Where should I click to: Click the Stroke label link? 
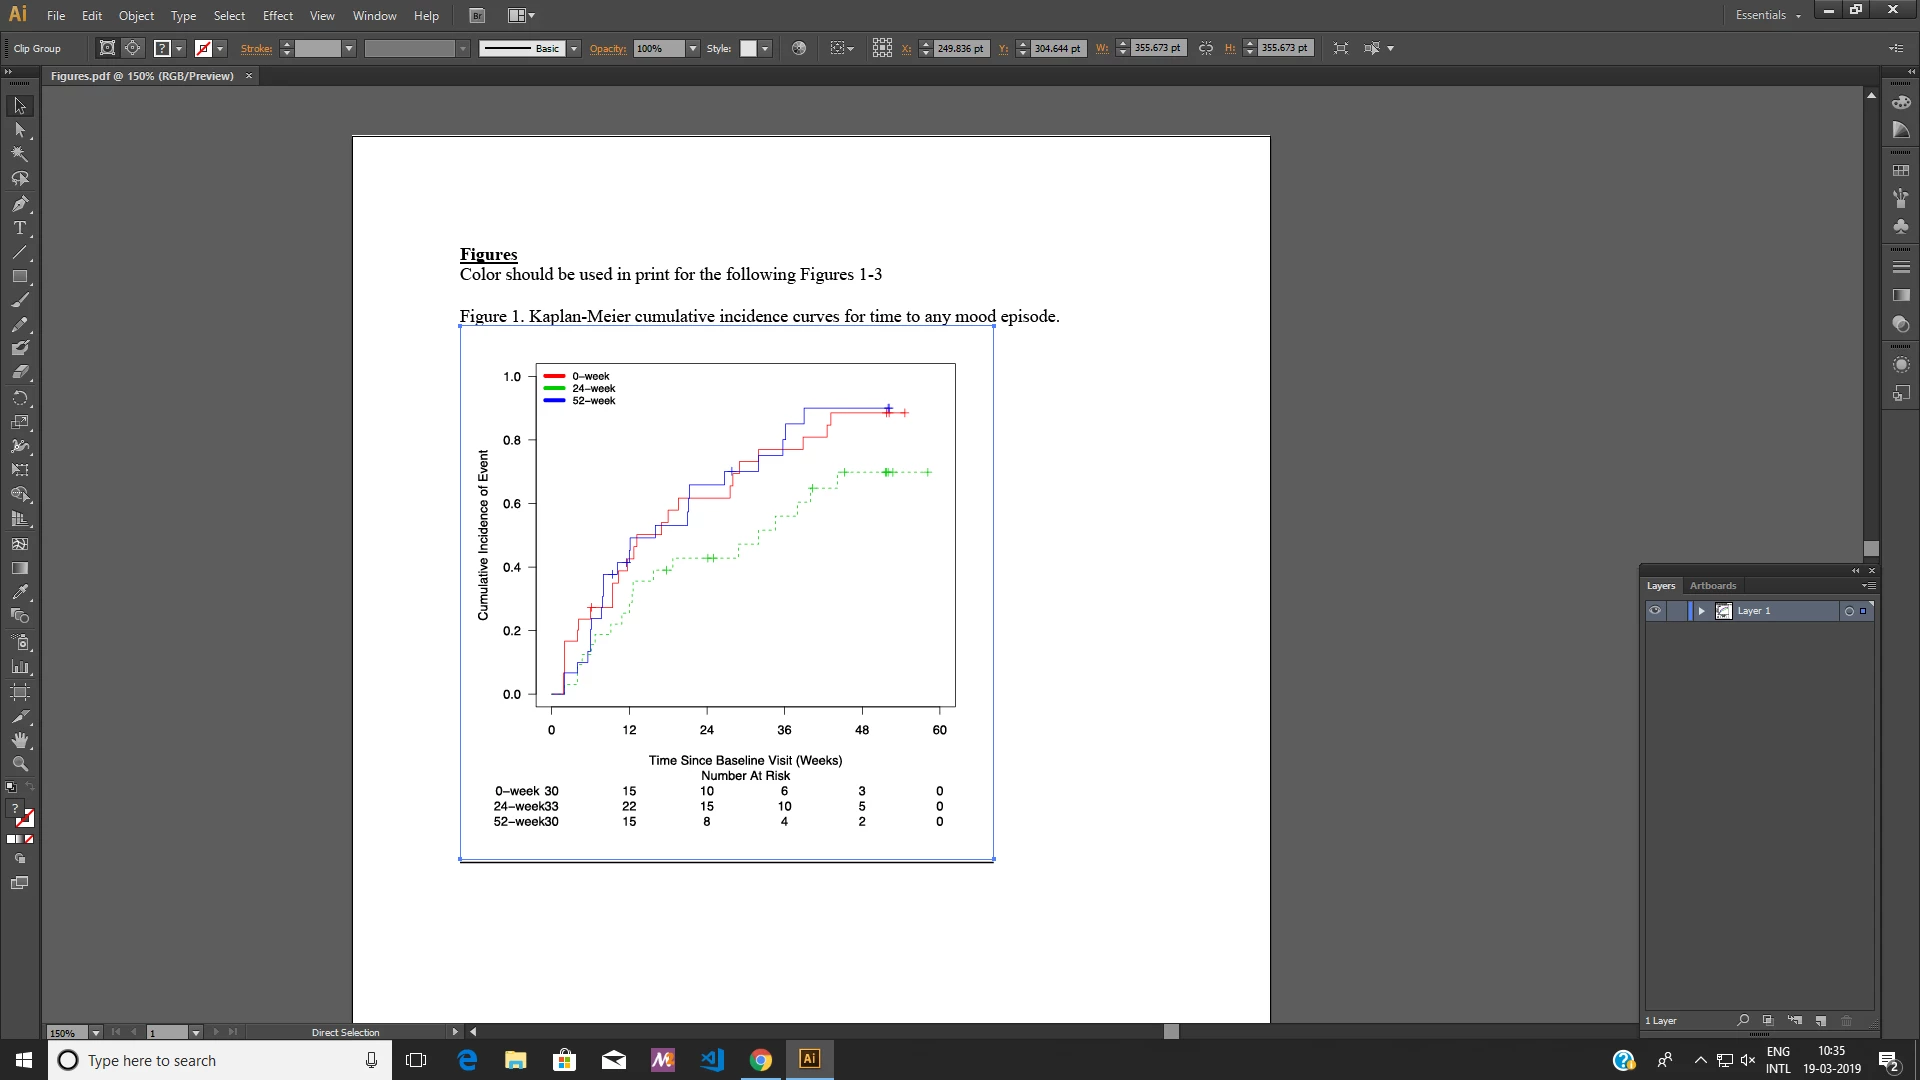(256, 48)
